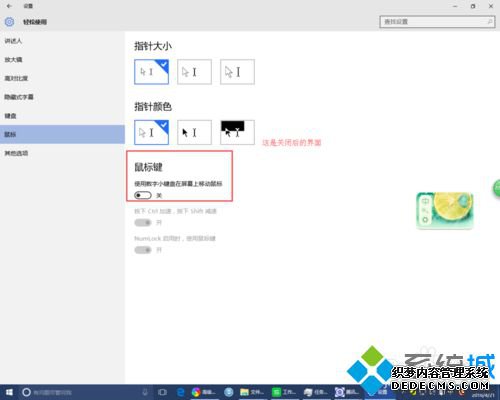Image resolution: width=500 pixels, height=400 pixels.
Task: Click the settings search field
Action: tap(437, 22)
